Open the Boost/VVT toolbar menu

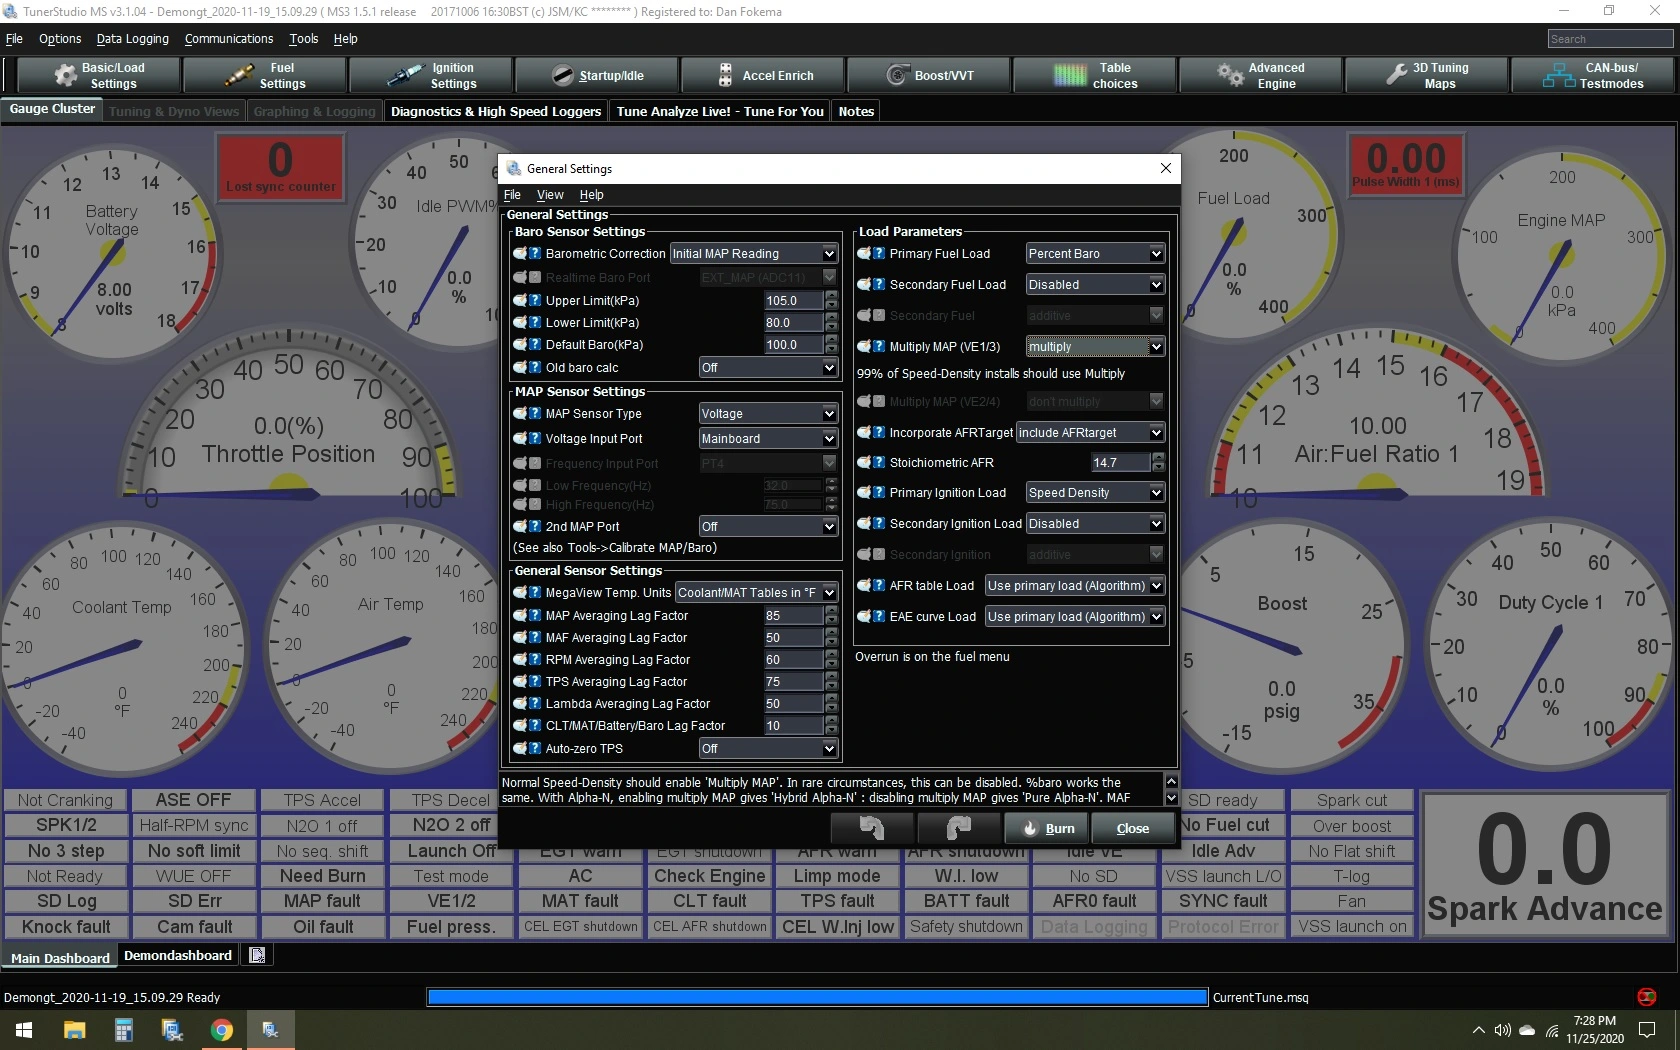pyautogui.click(x=930, y=76)
